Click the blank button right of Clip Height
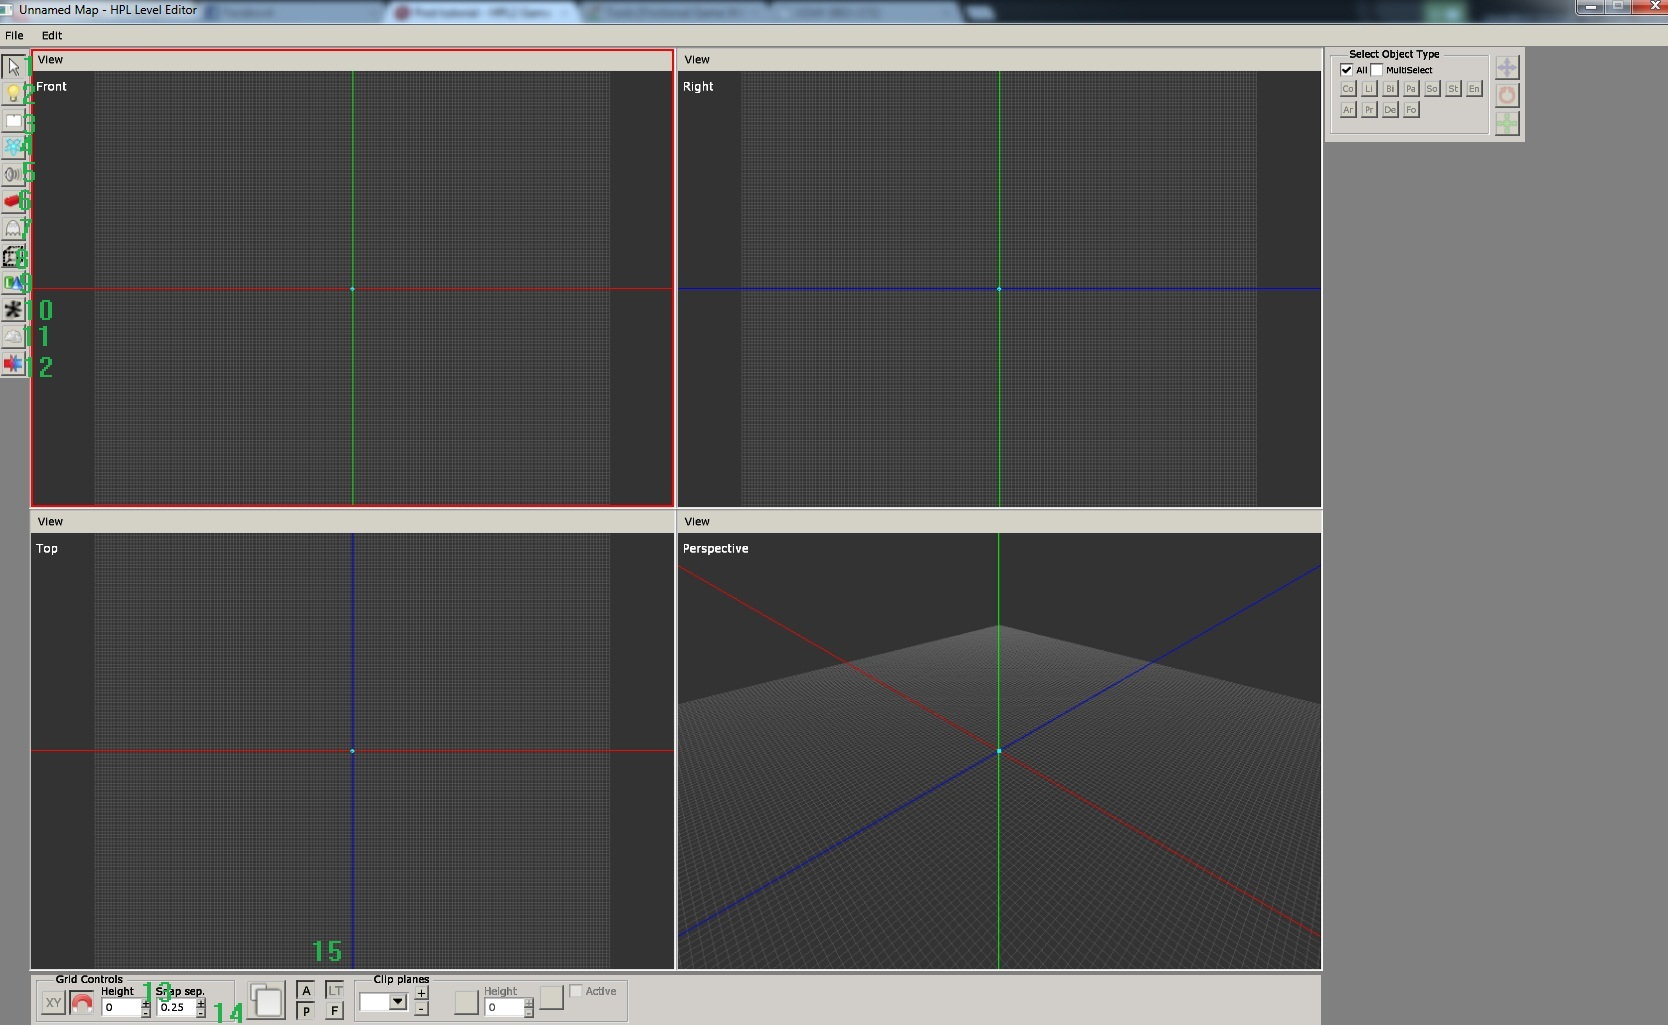 coord(552,997)
